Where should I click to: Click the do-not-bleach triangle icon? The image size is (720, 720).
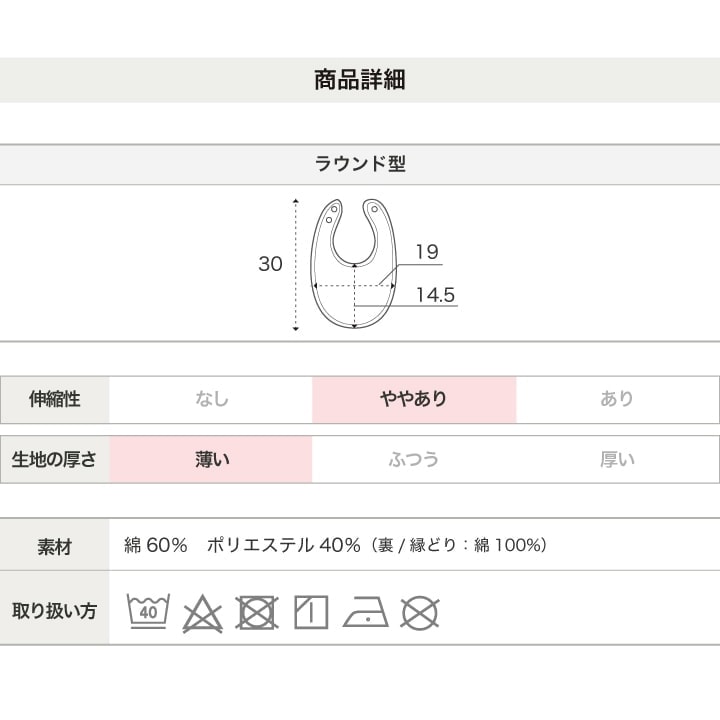(x=202, y=613)
